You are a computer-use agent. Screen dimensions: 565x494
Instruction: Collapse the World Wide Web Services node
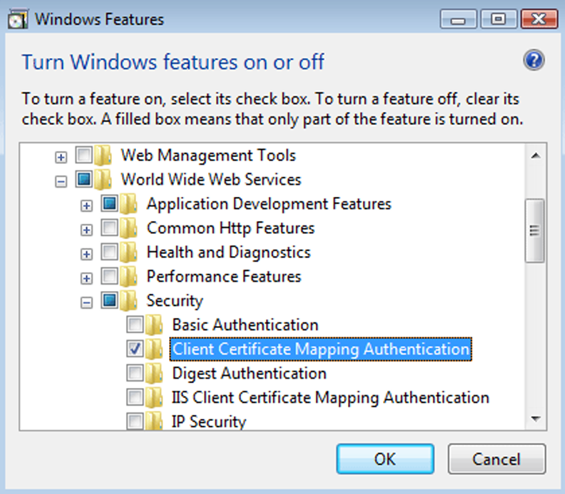coord(61,182)
